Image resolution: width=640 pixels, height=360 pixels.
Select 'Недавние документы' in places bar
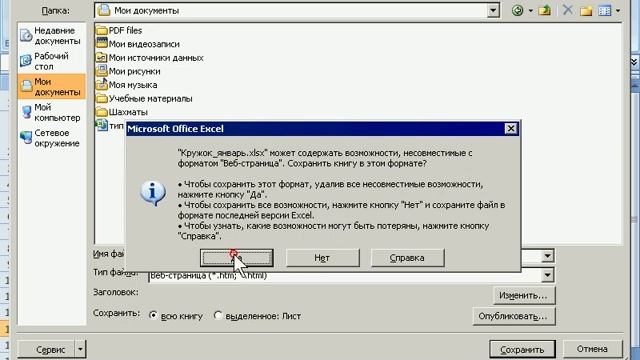(51, 36)
